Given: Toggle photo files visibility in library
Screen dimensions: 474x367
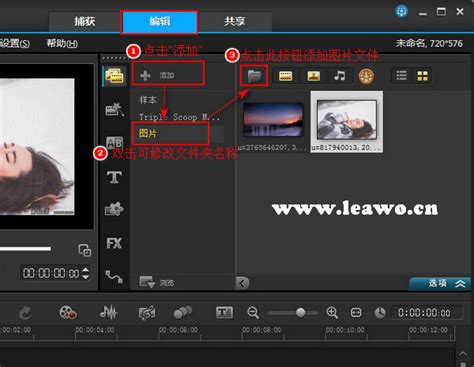Looking at the screenshot, I should [313, 76].
